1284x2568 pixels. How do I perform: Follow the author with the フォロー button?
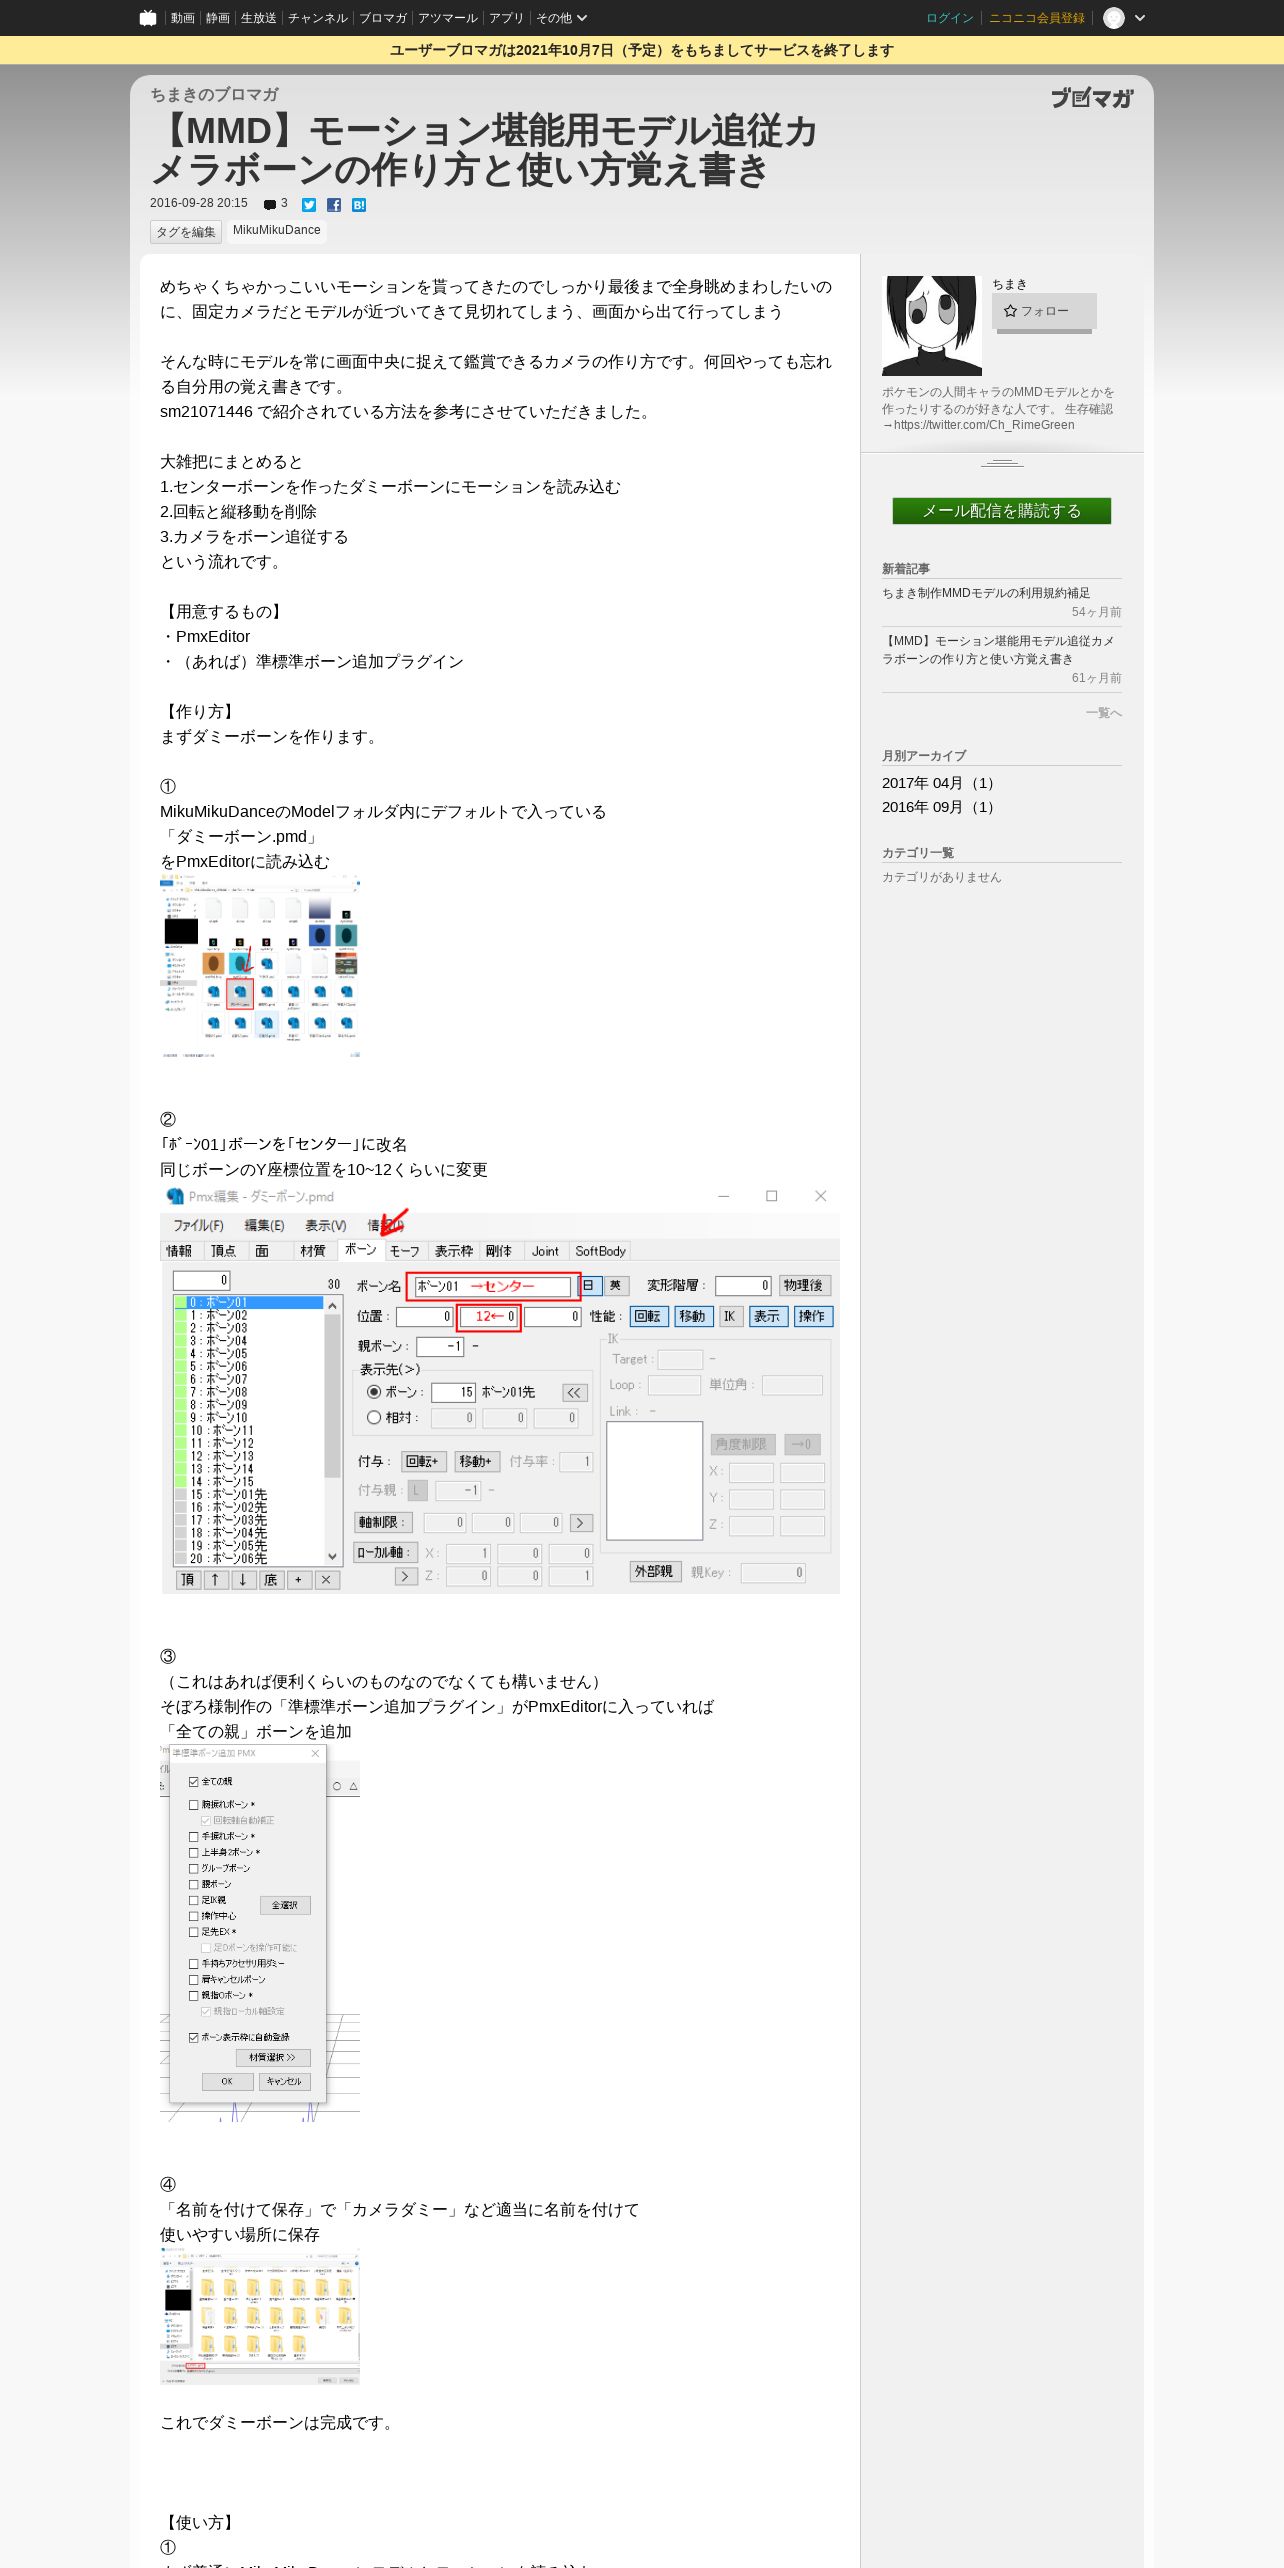tap(1044, 311)
